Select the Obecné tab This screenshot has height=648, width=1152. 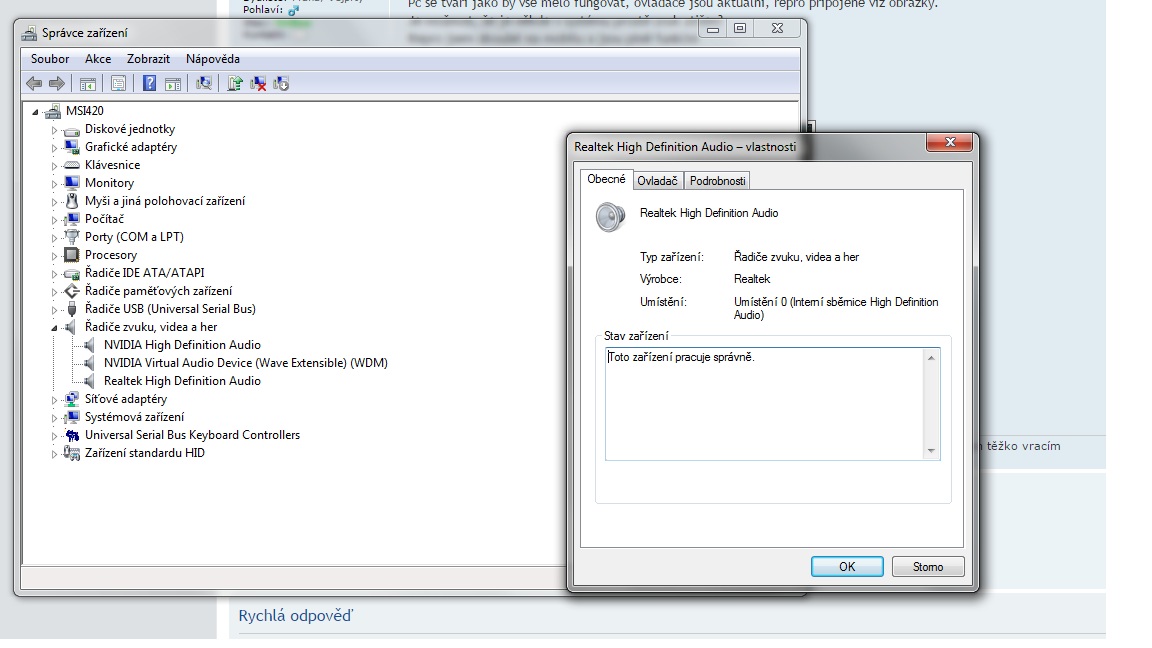click(x=606, y=179)
